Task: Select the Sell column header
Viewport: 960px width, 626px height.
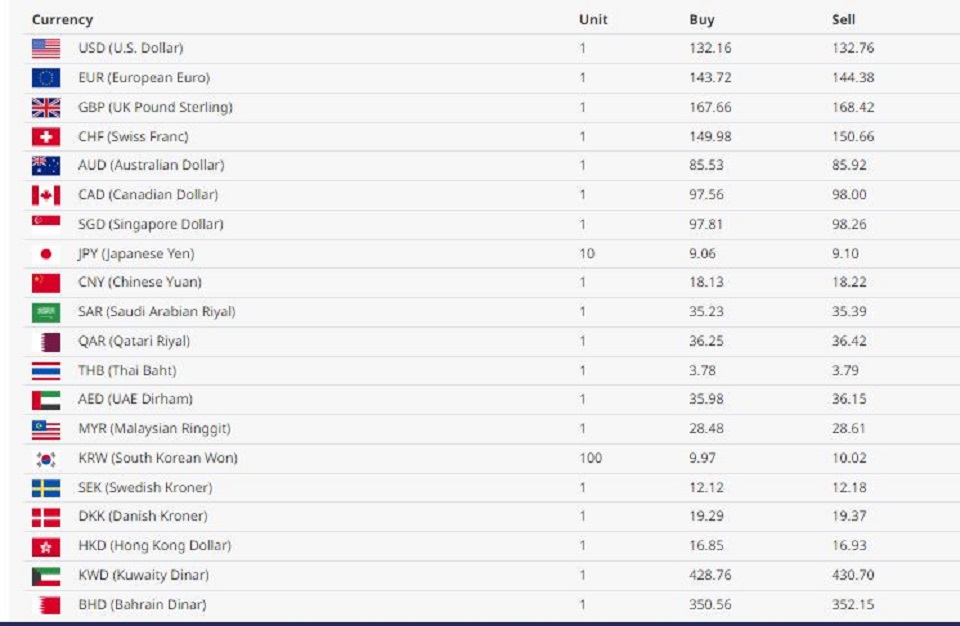Action: (x=843, y=20)
